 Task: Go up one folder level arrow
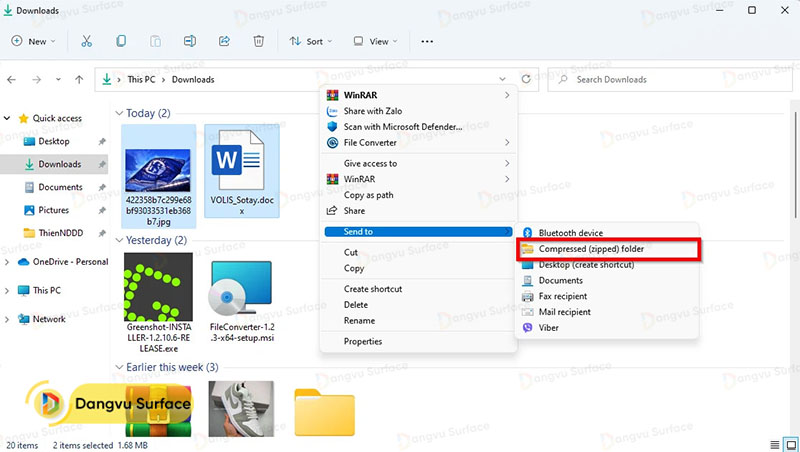(79, 79)
